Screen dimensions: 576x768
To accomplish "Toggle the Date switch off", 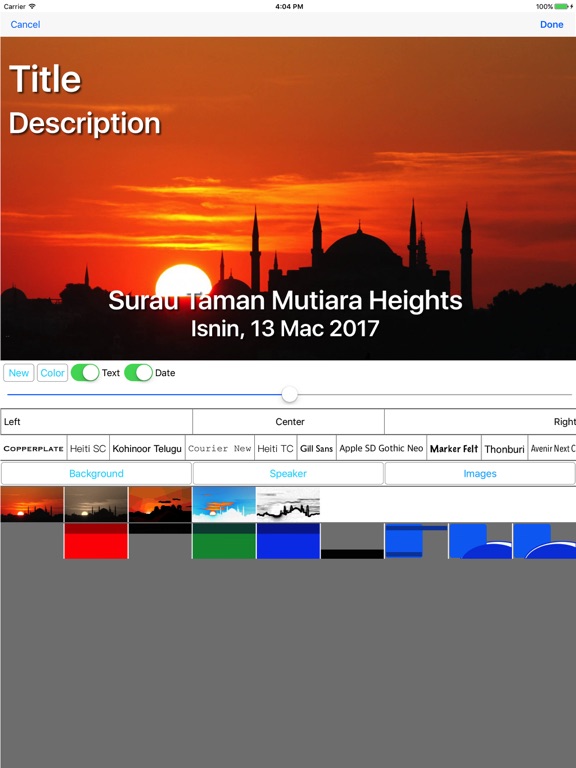I will point(139,373).
